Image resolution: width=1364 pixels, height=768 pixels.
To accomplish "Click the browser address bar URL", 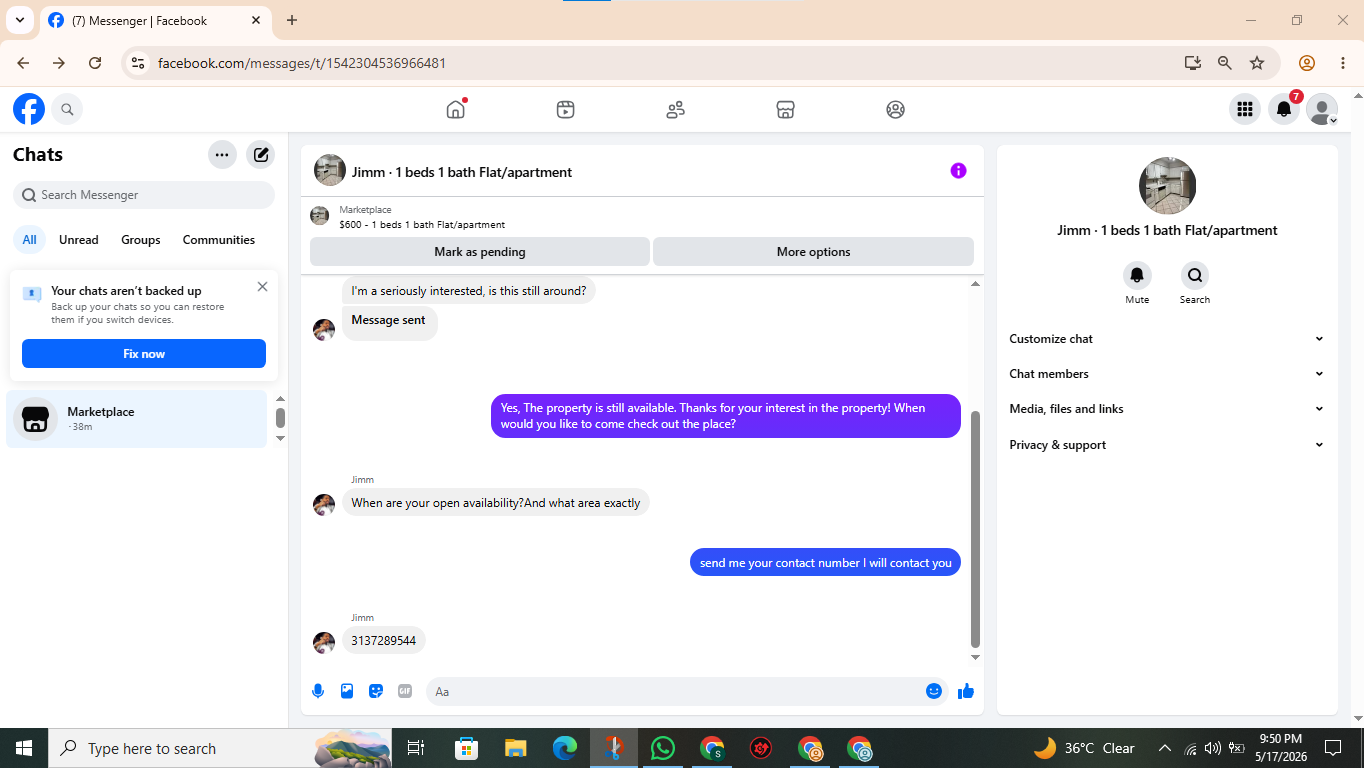I will click(x=302, y=63).
